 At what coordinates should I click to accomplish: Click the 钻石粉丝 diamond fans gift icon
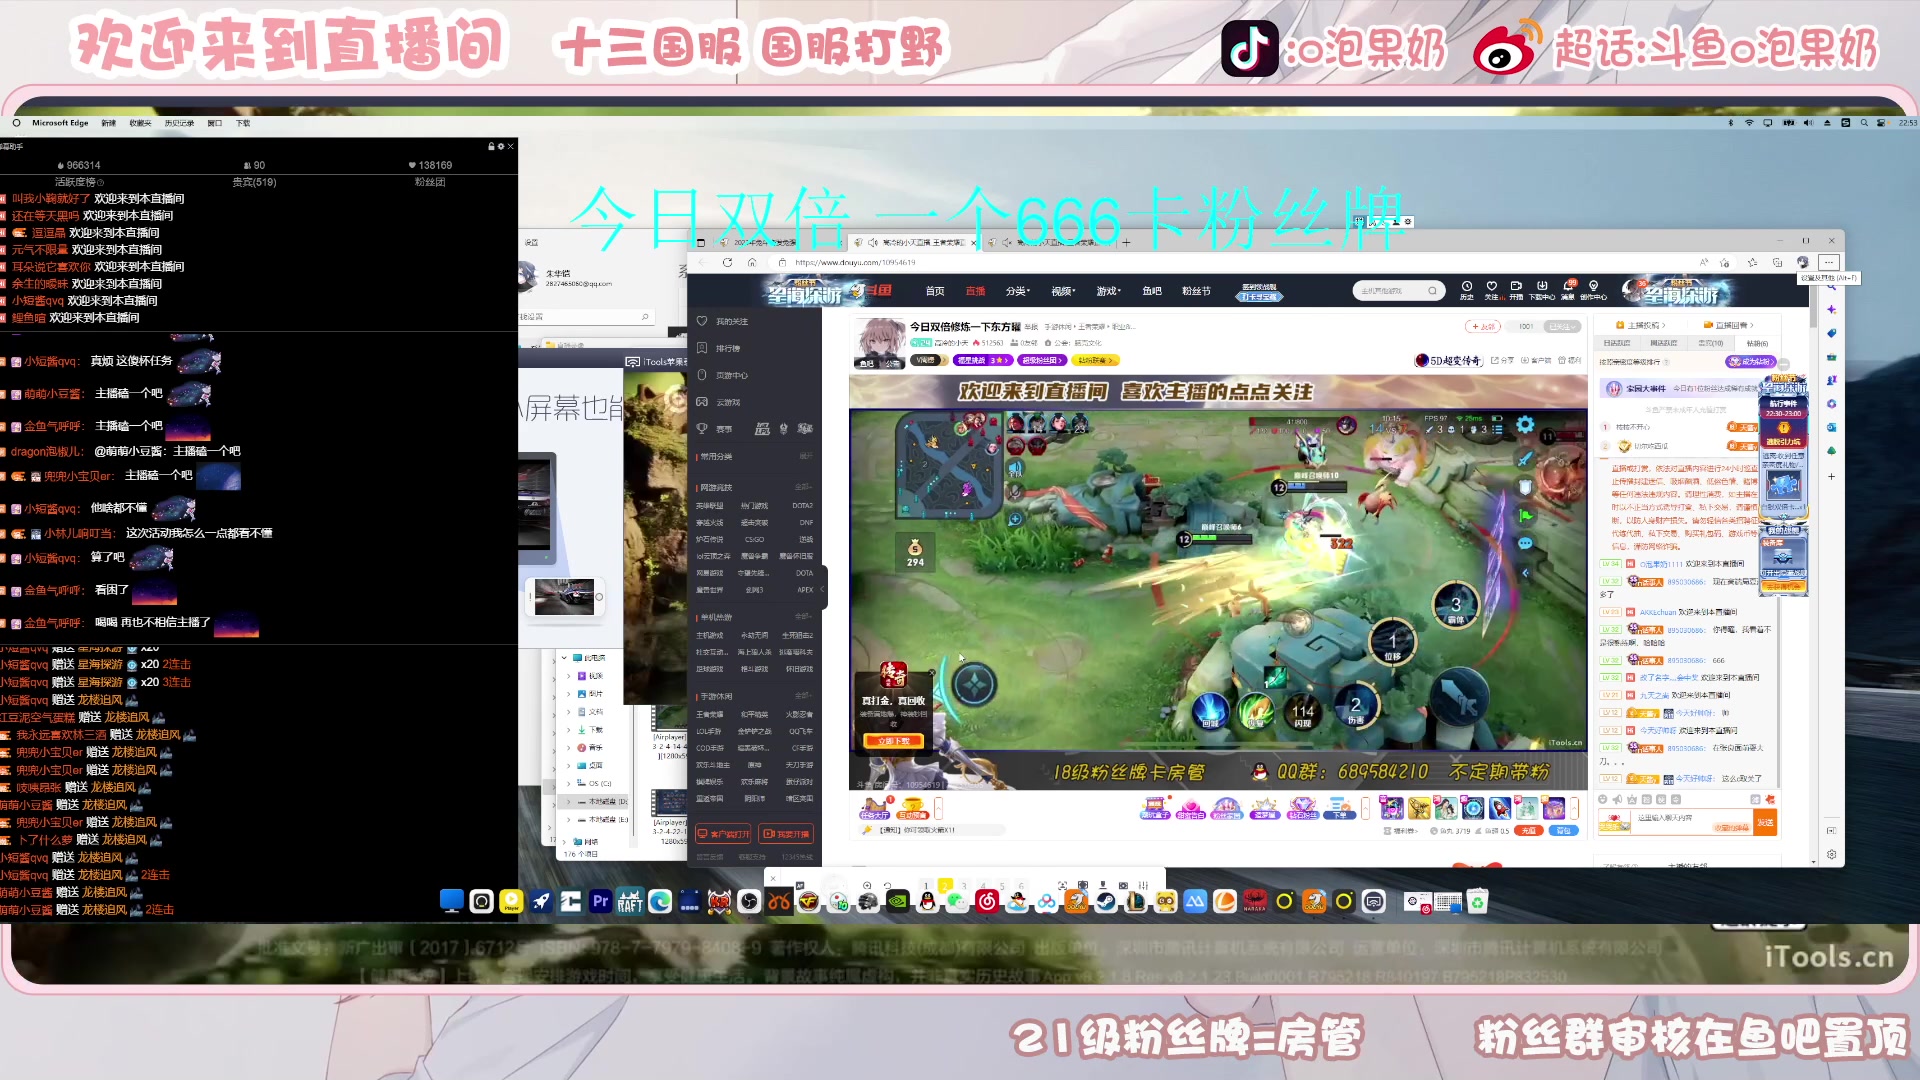coord(1303,808)
